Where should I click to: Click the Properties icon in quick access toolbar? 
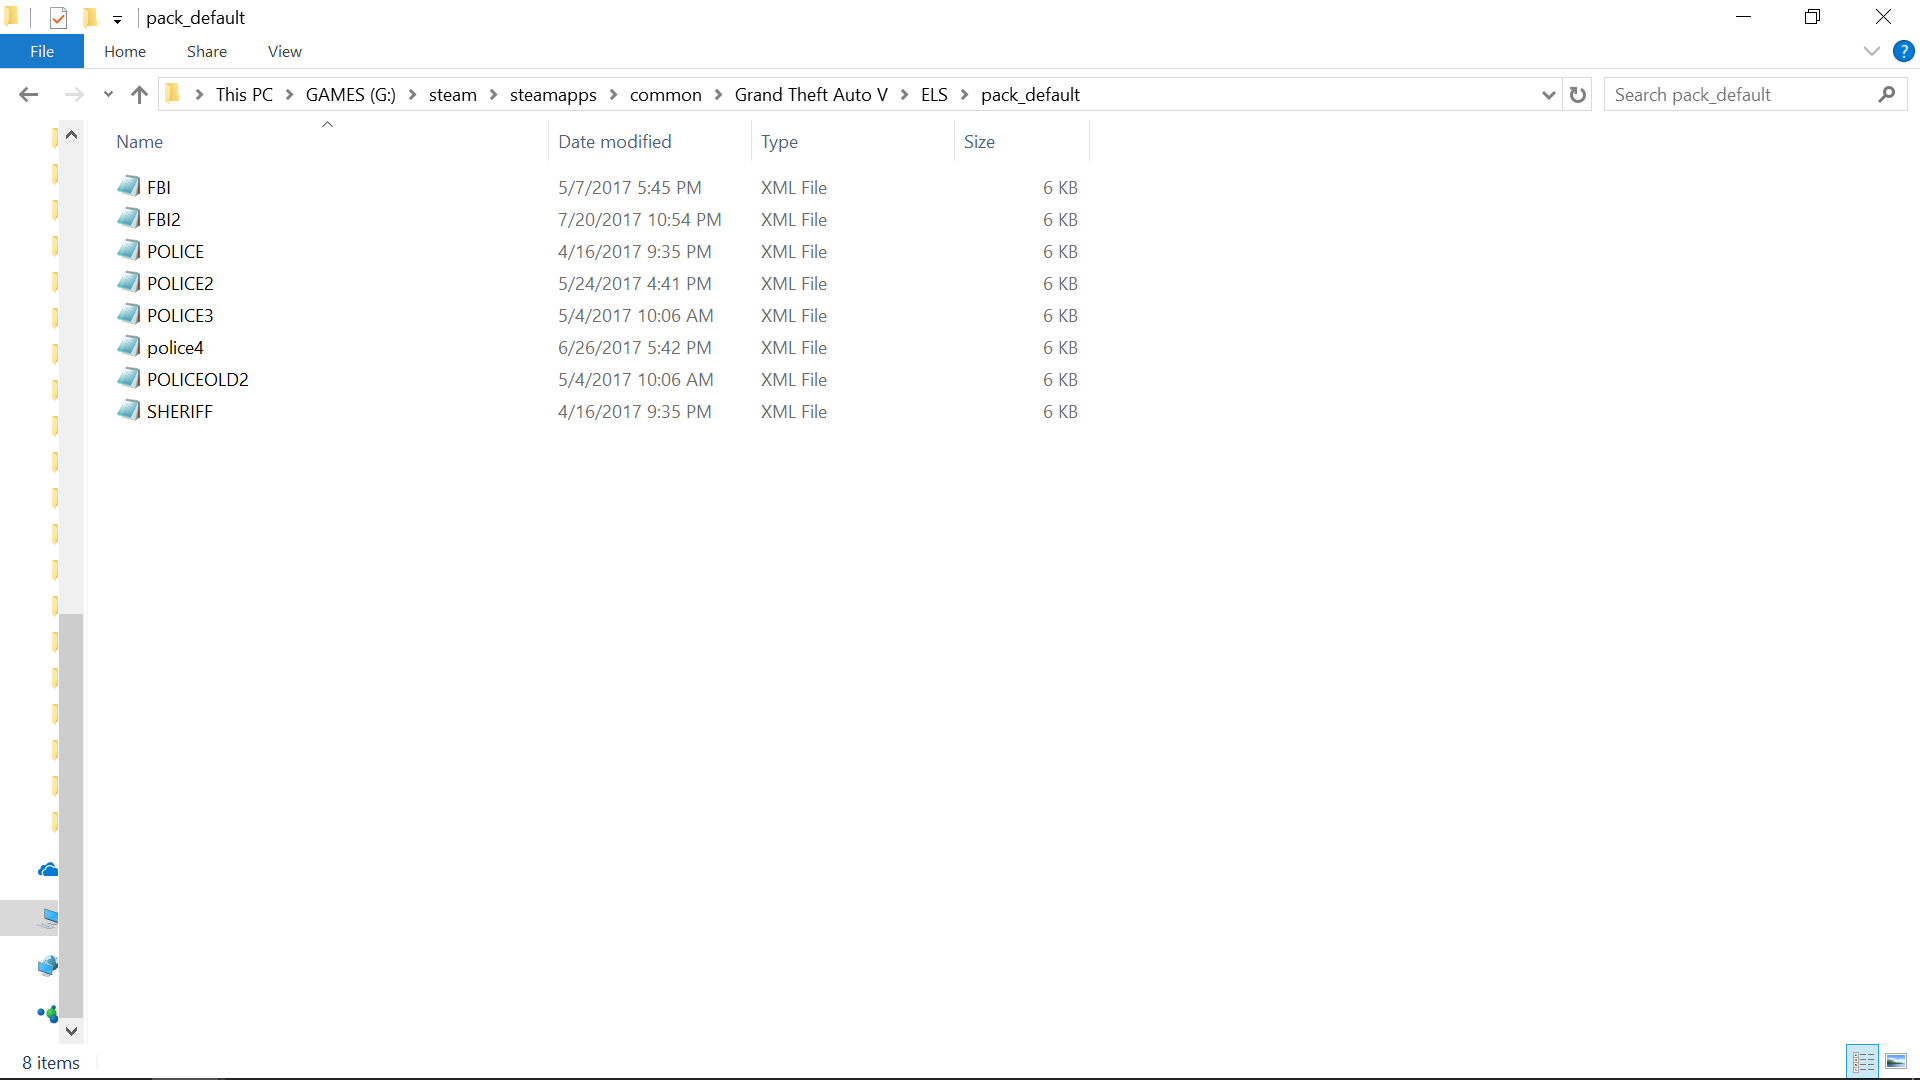pyautogui.click(x=58, y=17)
